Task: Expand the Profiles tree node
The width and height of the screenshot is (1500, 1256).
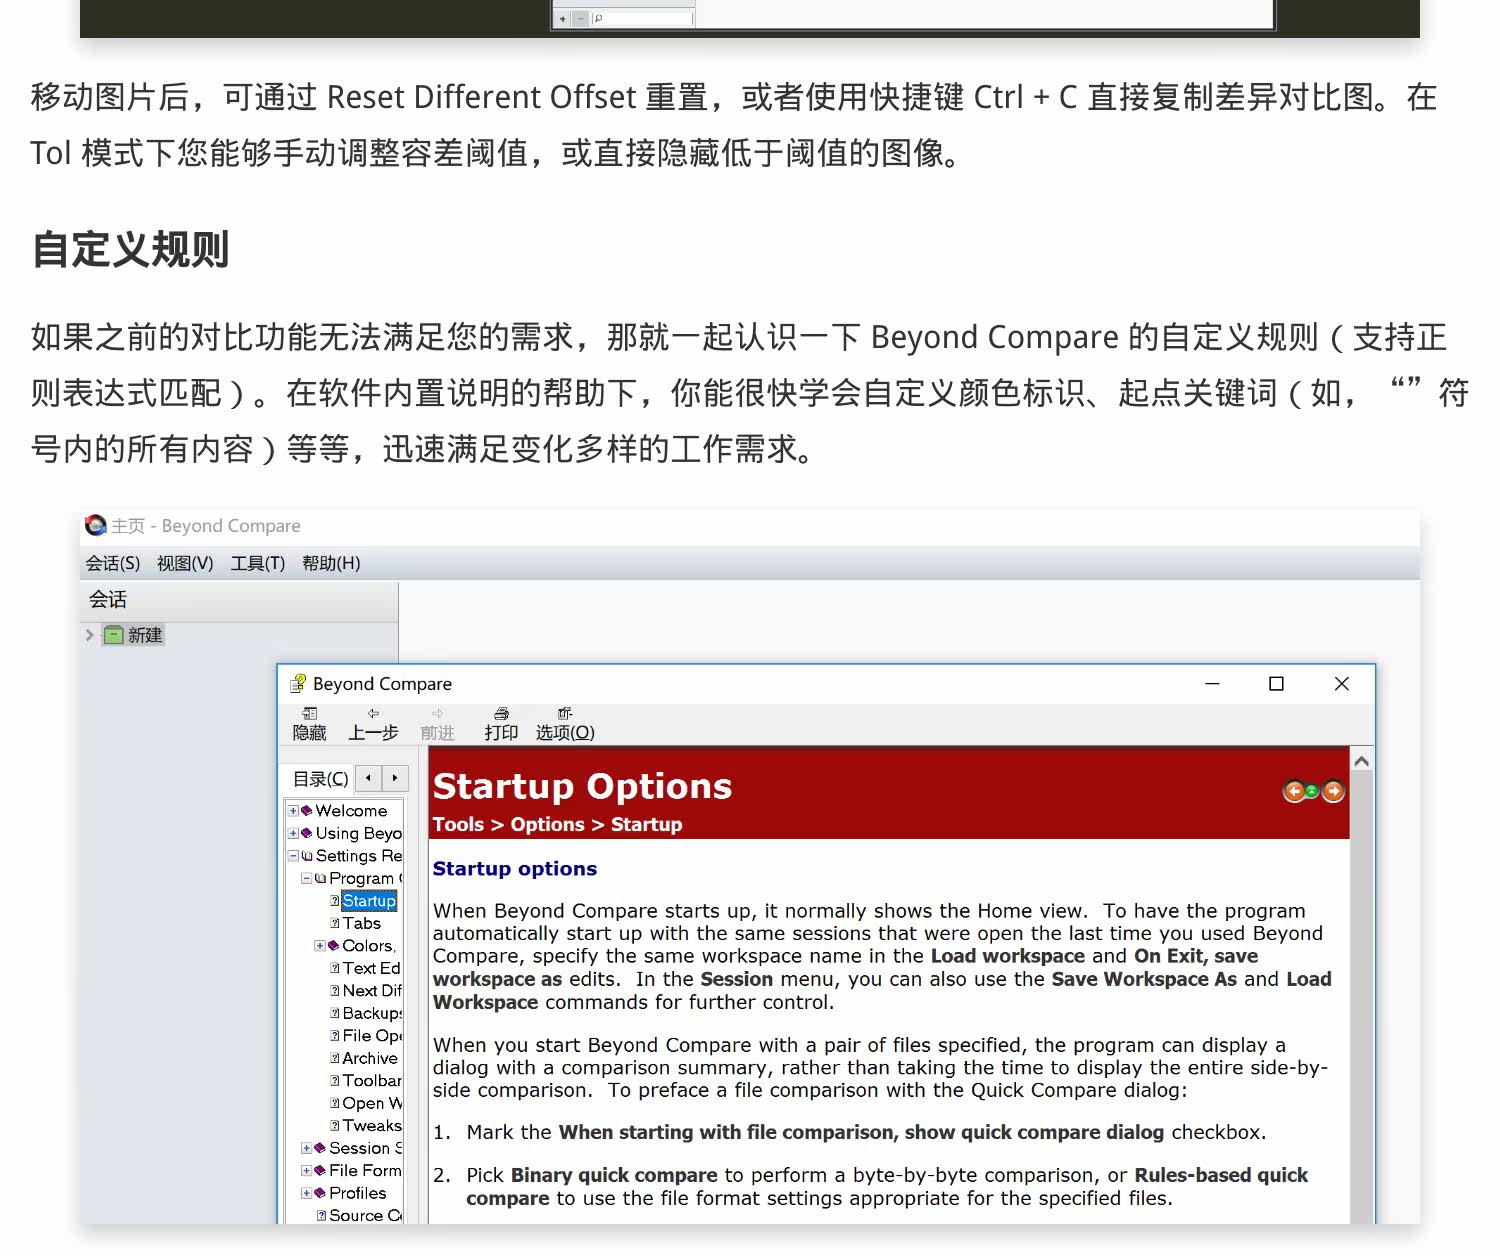Action: point(307,1193)
